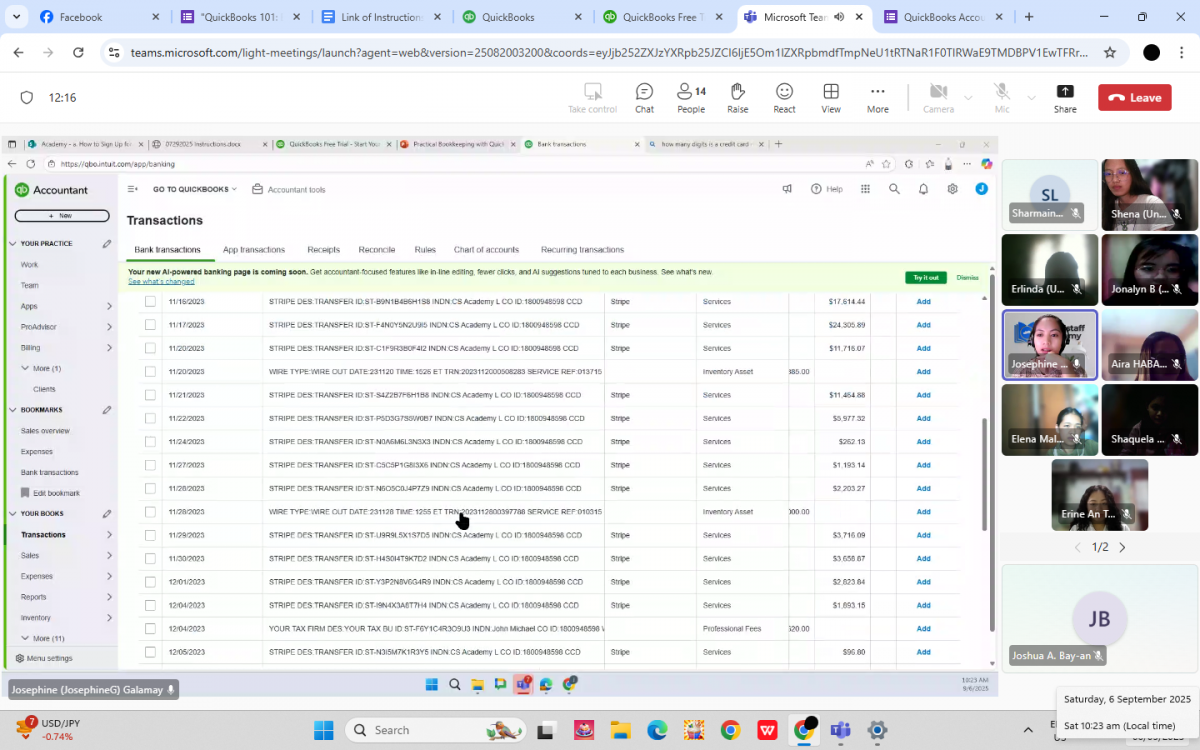The width and height of the screenshot is (1200, 750).
Task: Go to next participant gallery page
Action: (1122, 547)
